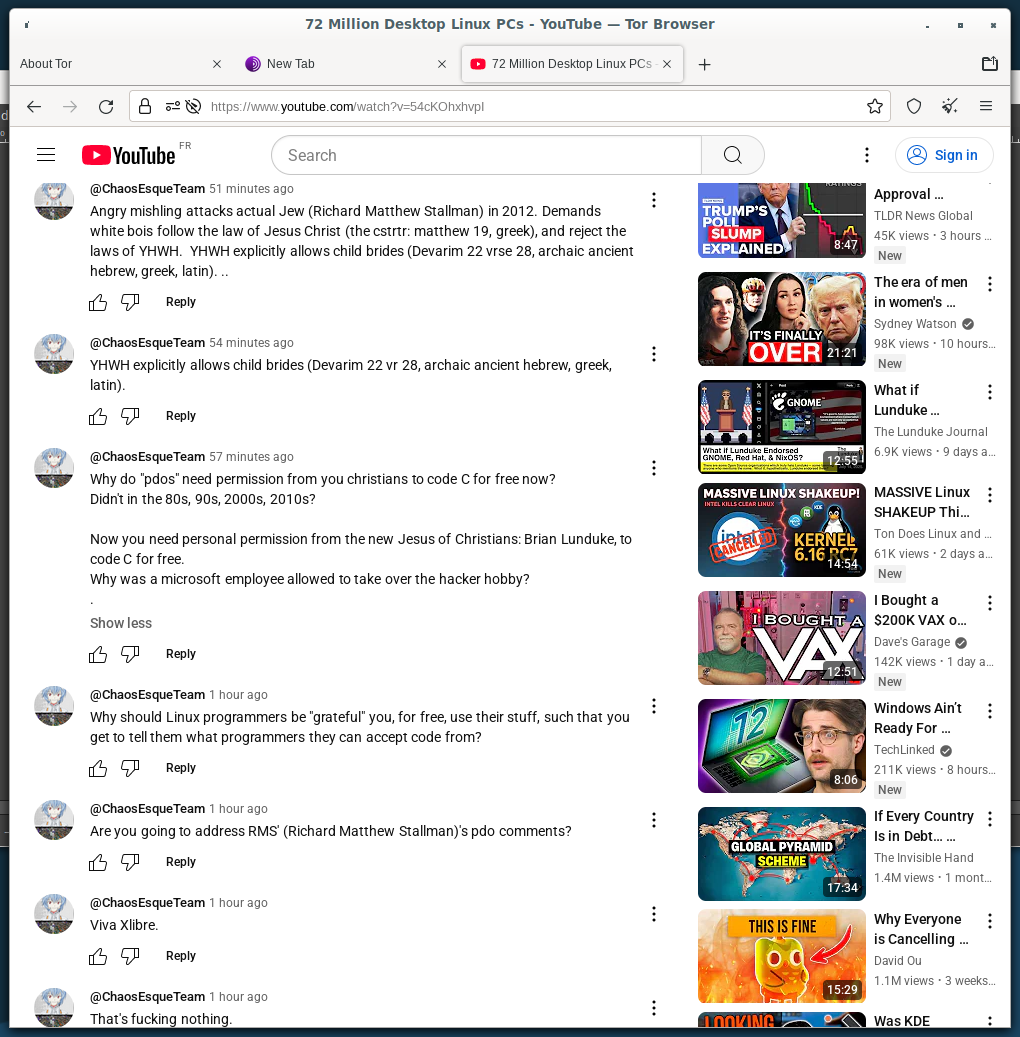The image size is (1020, 1037).
Task: Open 'It's Finally Over' video thumbnail
Action: click(x=782, y=319)
